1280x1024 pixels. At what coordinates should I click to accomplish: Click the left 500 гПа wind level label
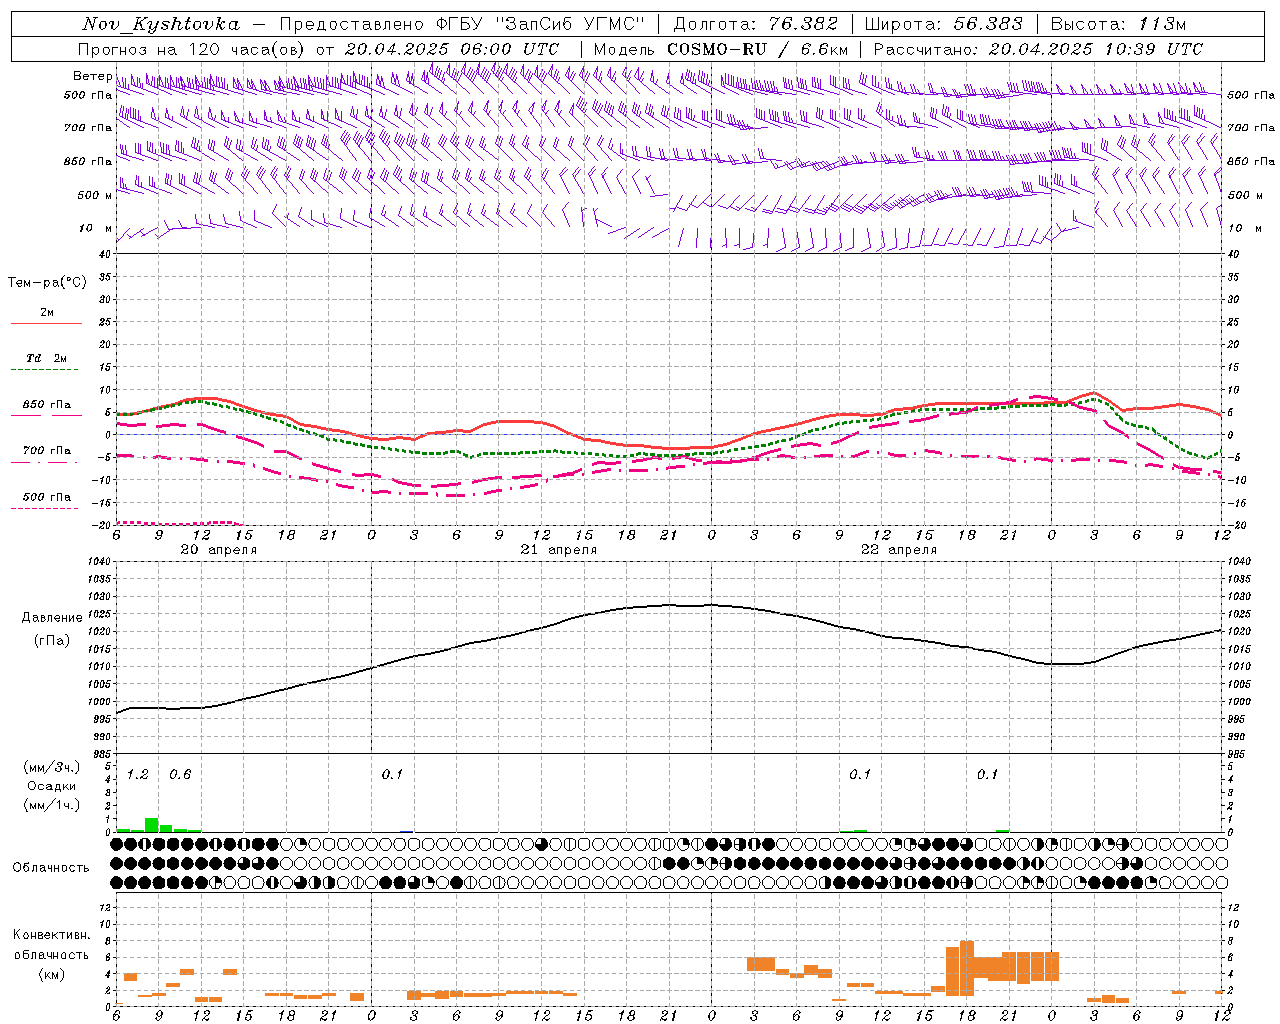coord(88,95)
